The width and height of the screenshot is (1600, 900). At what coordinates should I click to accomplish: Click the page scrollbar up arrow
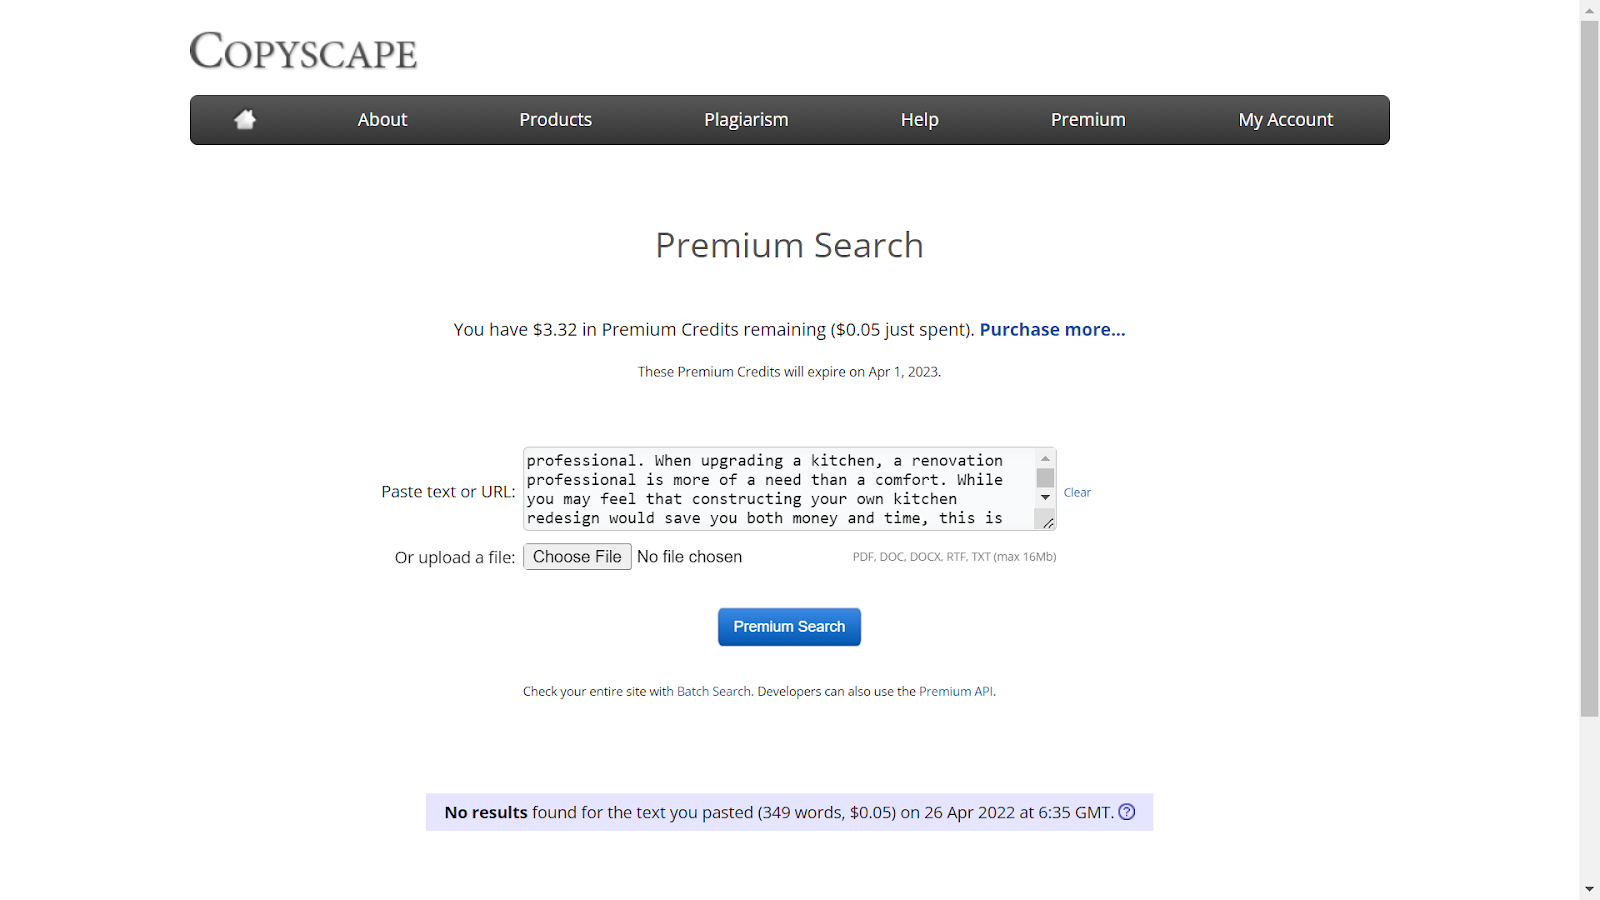click(1590, 10)
